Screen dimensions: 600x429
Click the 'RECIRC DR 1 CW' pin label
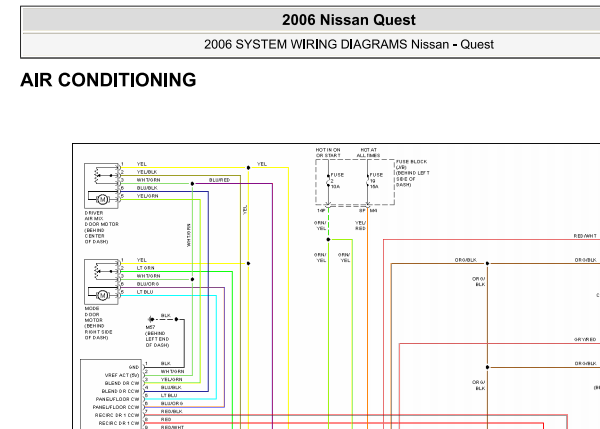tap(119, 423)
